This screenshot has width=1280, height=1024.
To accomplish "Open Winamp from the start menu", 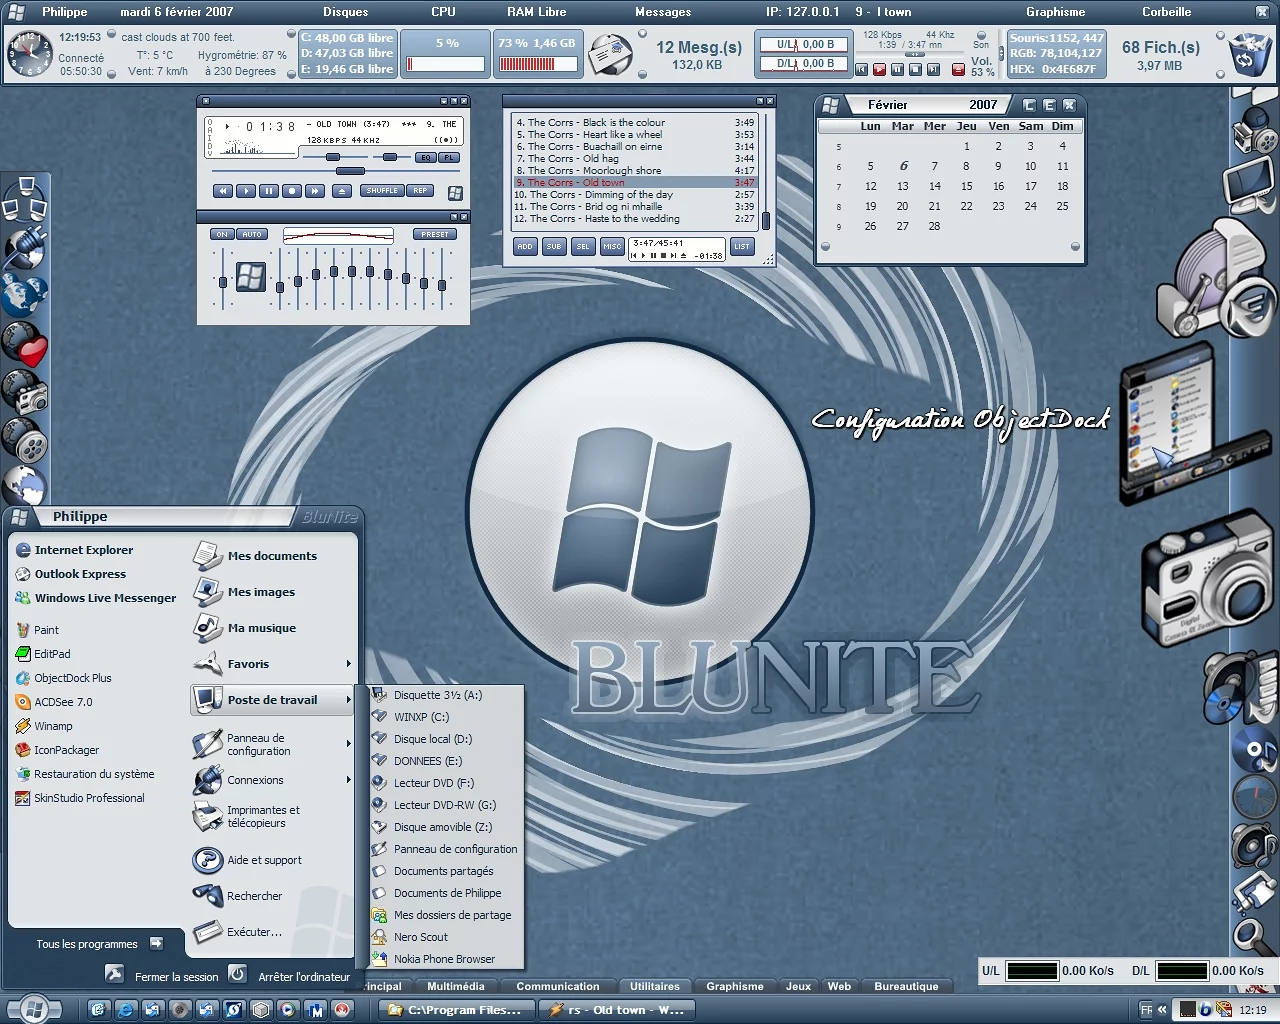I will point(53,726).
